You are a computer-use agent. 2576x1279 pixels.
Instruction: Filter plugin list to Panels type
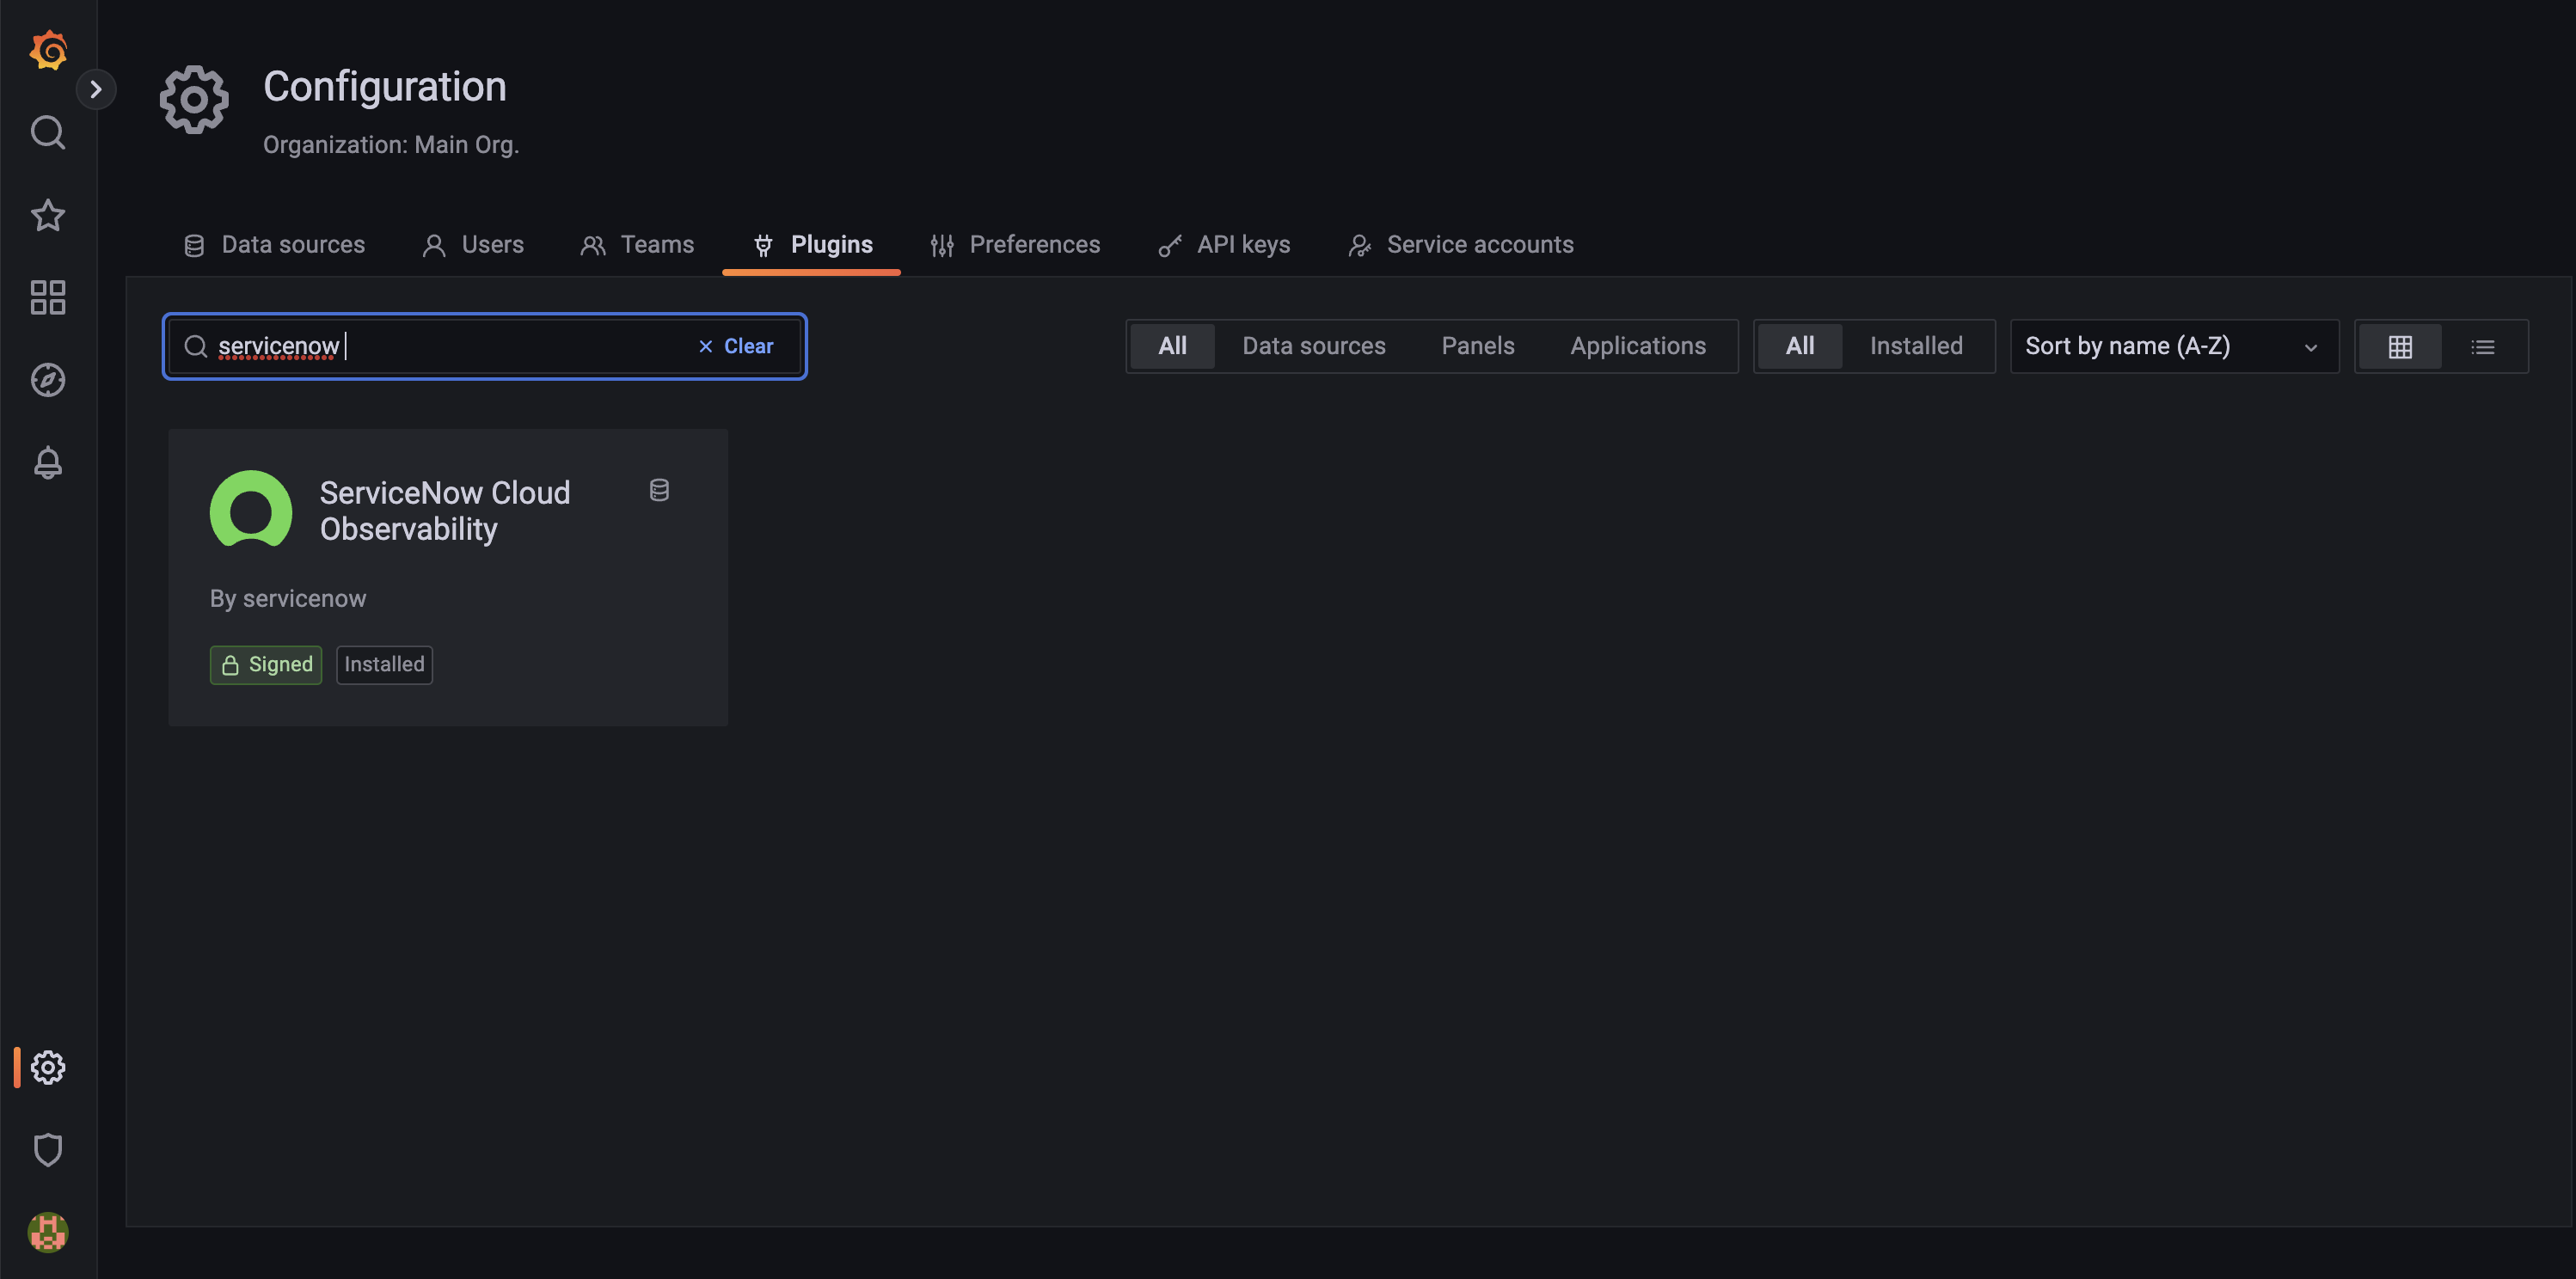coord(1478,345)
